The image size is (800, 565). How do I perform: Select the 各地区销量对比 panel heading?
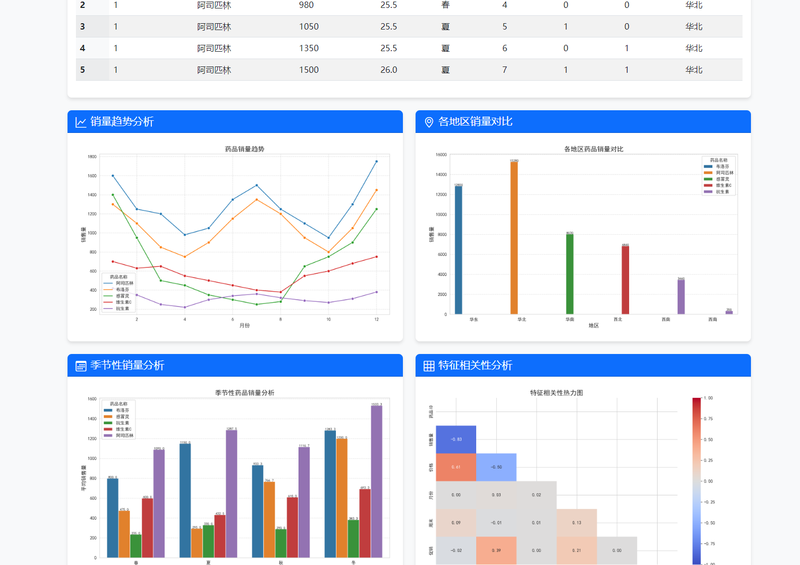[x=475, y=121]
